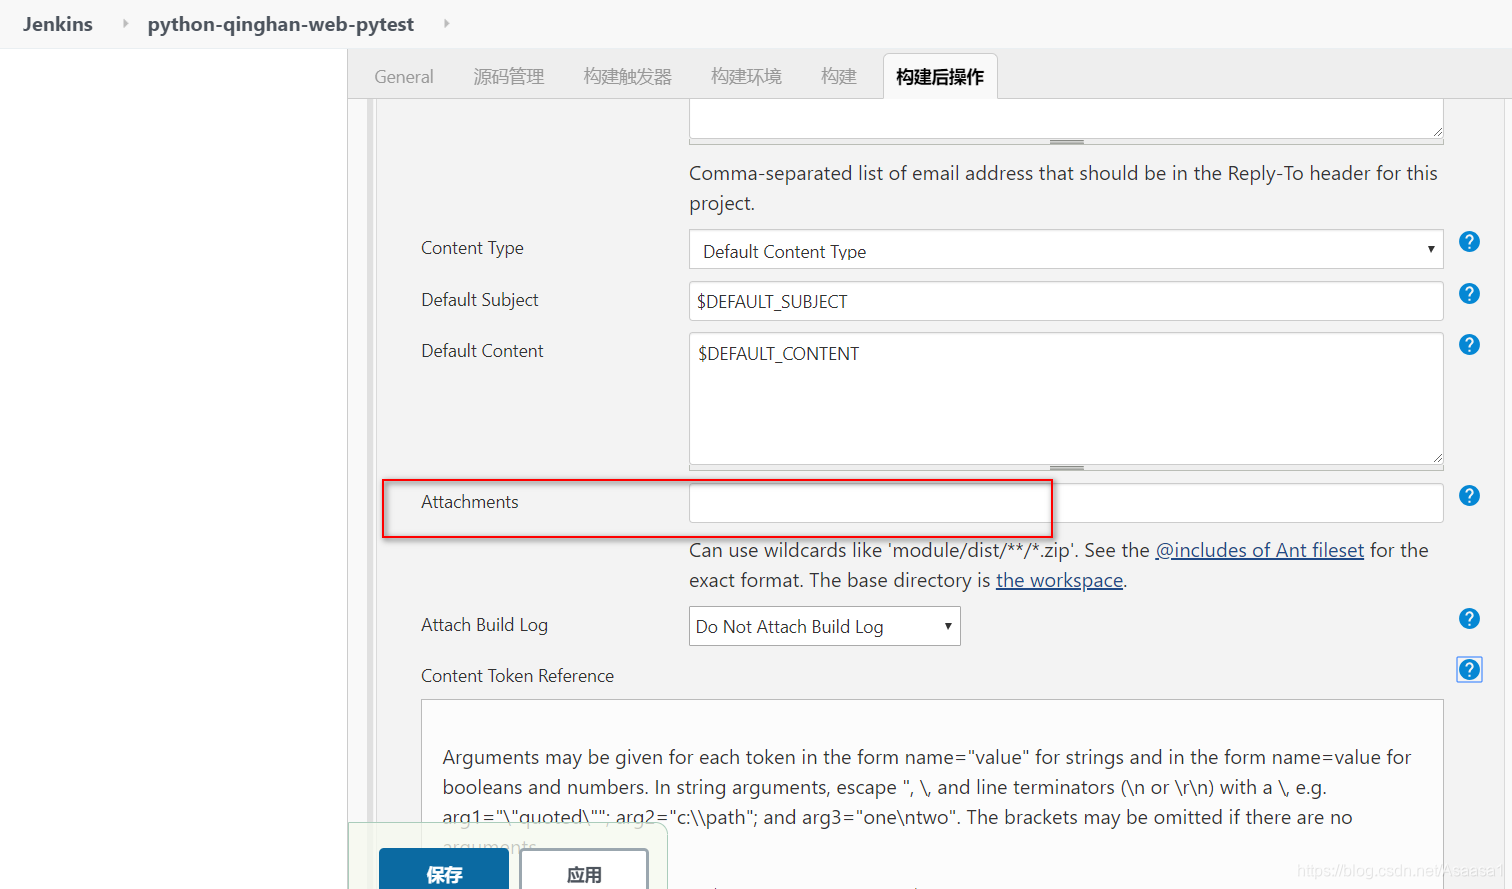Click breadcrumb arrow after python-qinghan-web-pytest
The height and width of the screenshot is (889, 1512).
(446, 23)
